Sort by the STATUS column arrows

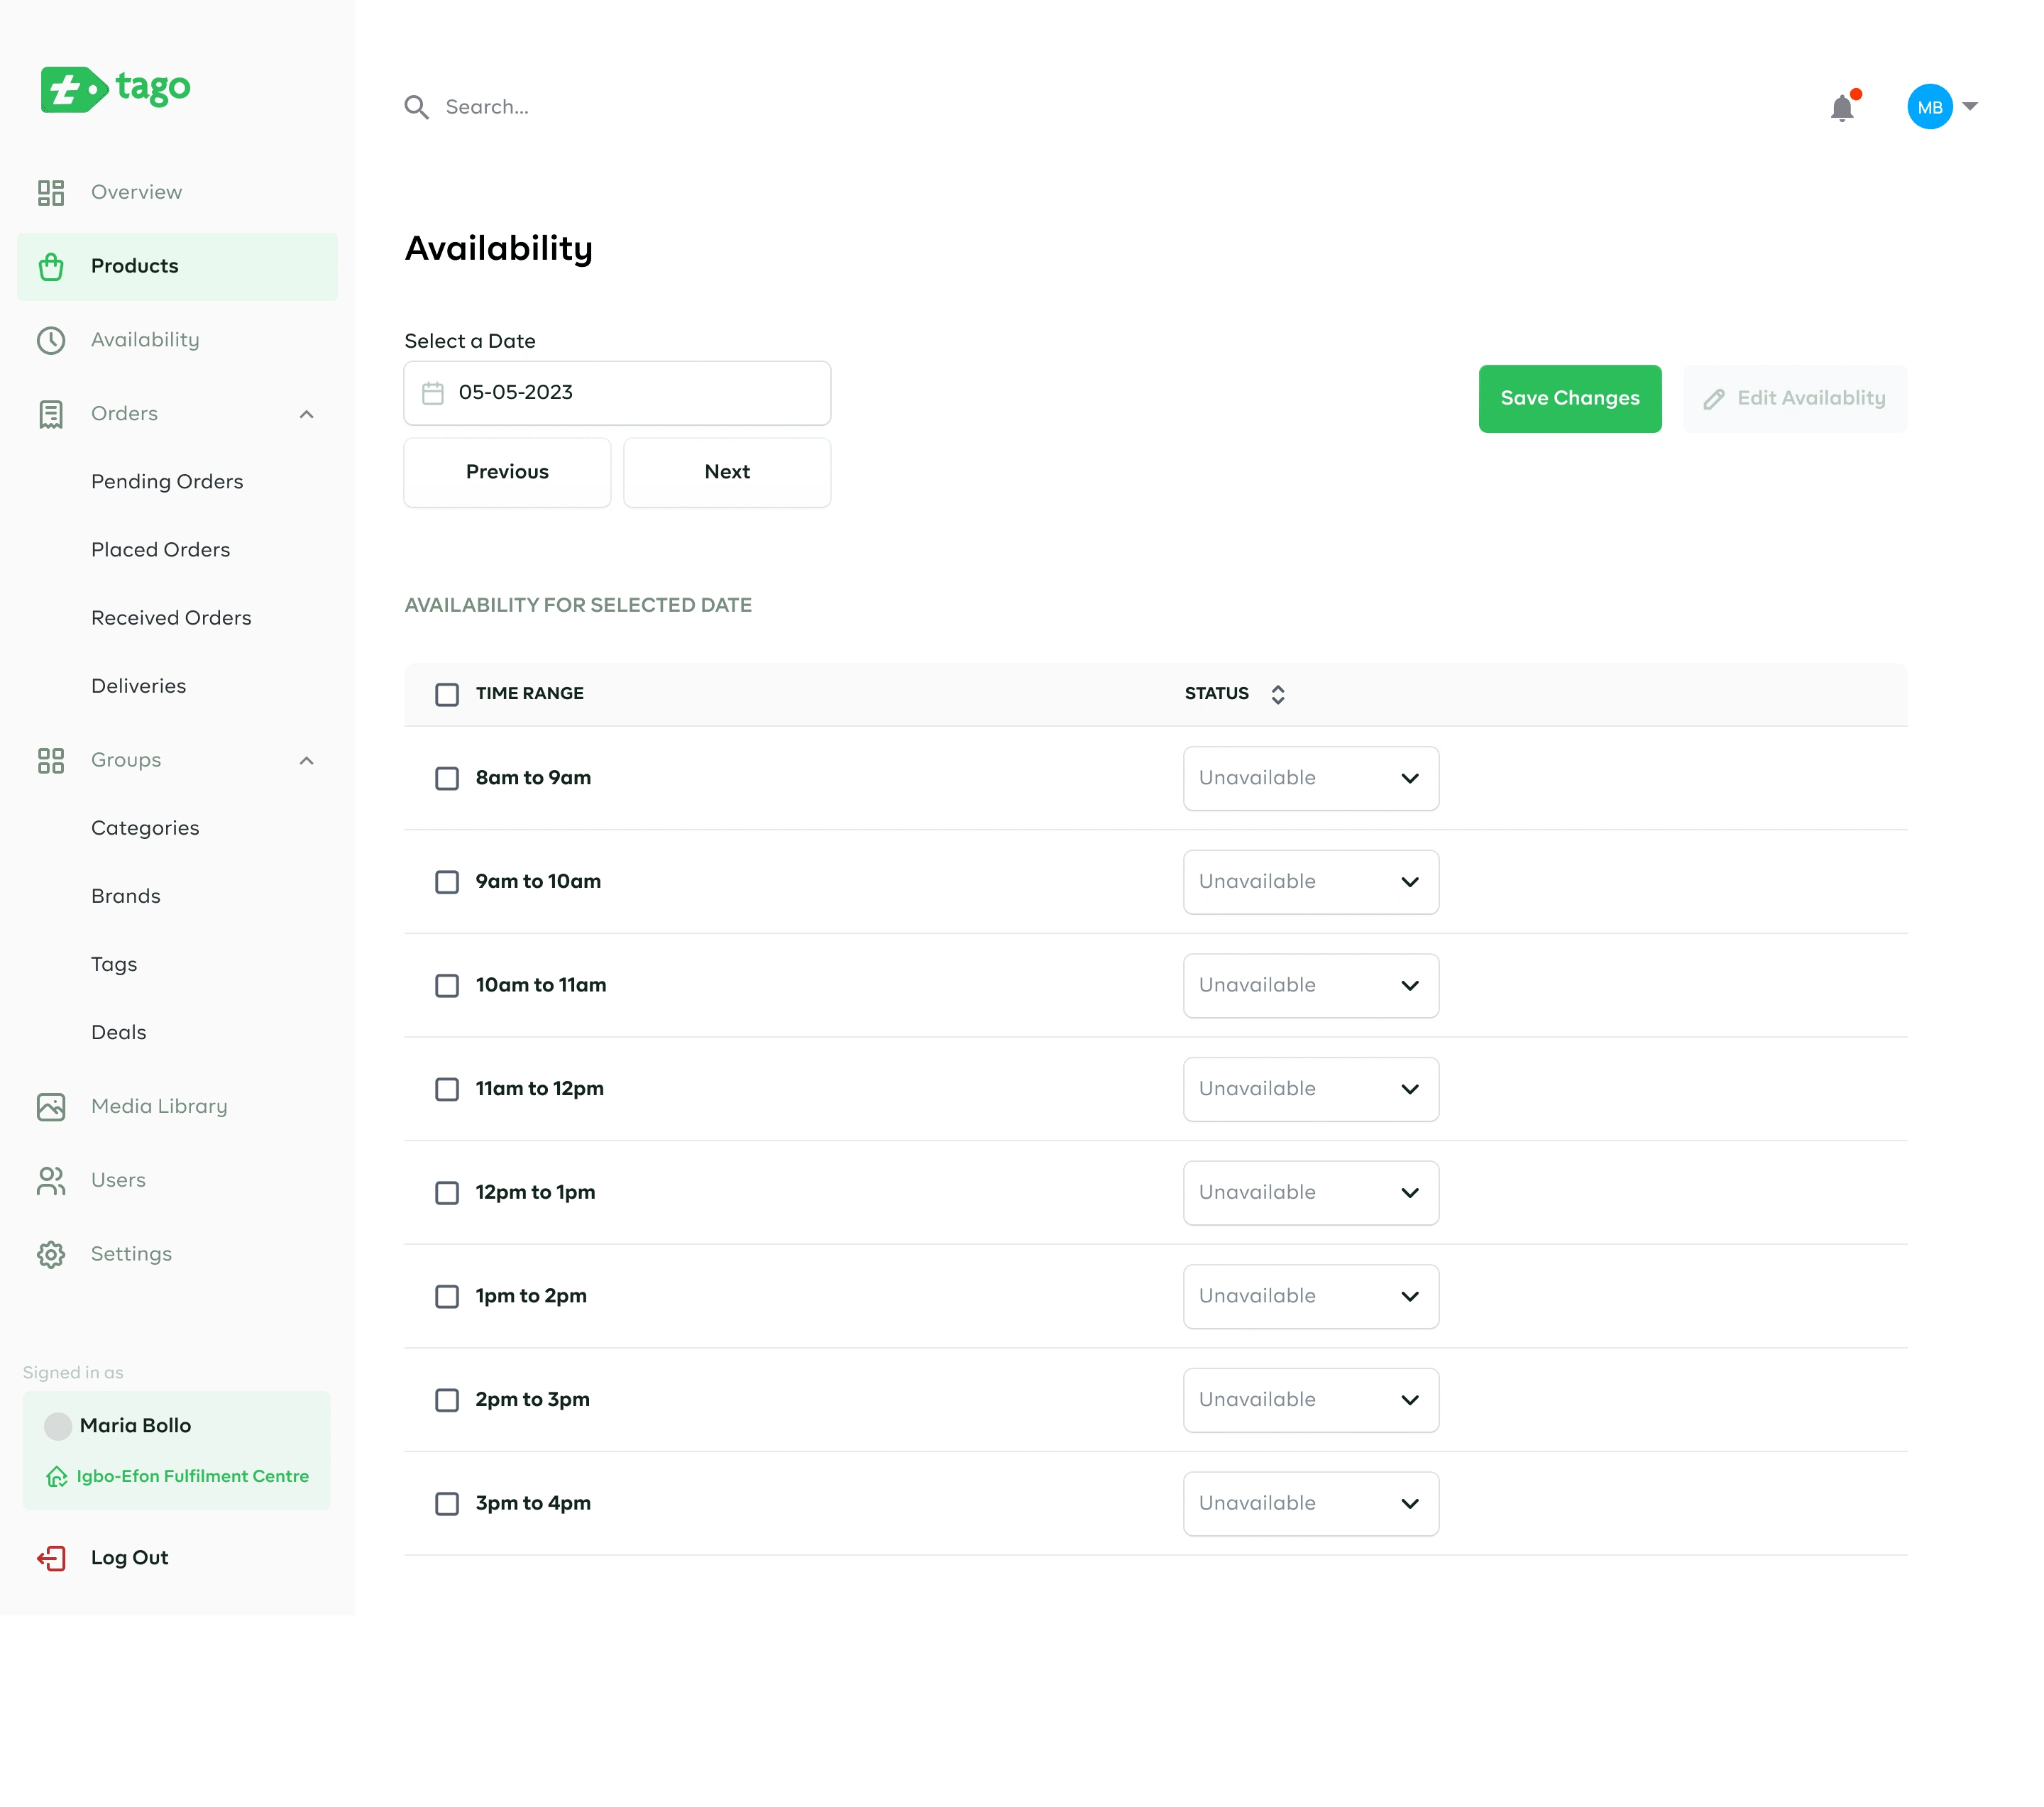(x=1277, y=694)
